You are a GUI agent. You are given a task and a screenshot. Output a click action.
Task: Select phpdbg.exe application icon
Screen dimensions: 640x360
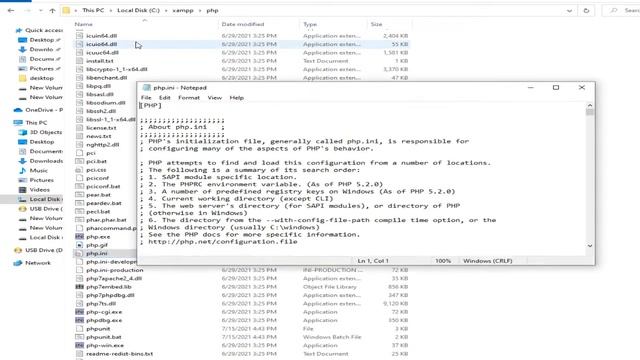coord(79,320)
